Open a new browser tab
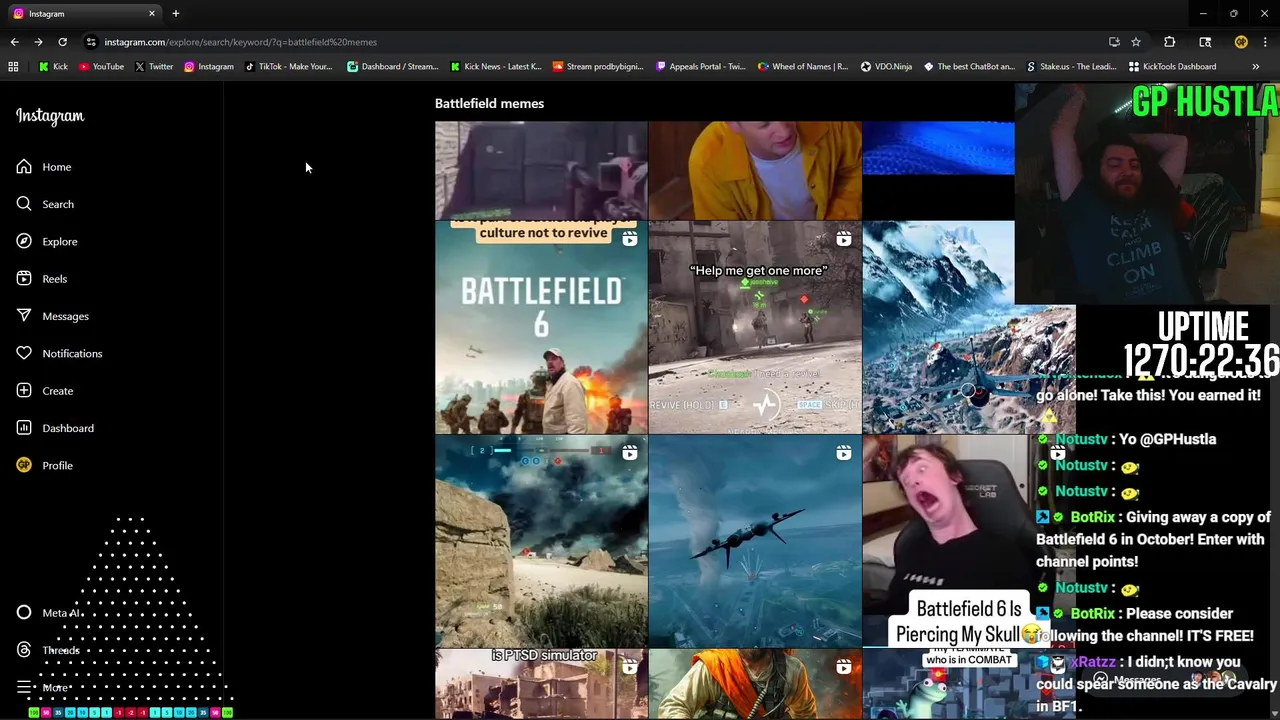Screen dimensions: 1280x720 pyautogui.click(x=175, y=14)
